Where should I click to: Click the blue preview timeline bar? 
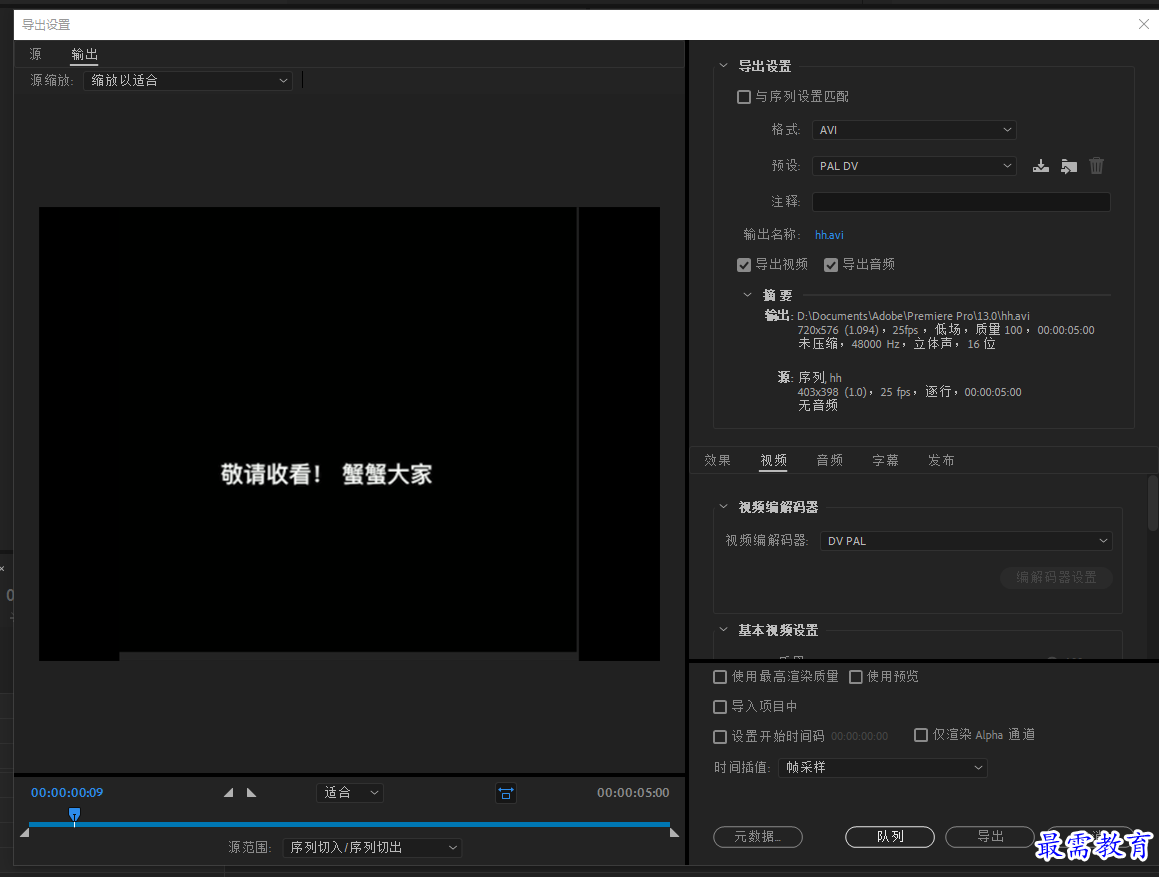tap(349, 824)
